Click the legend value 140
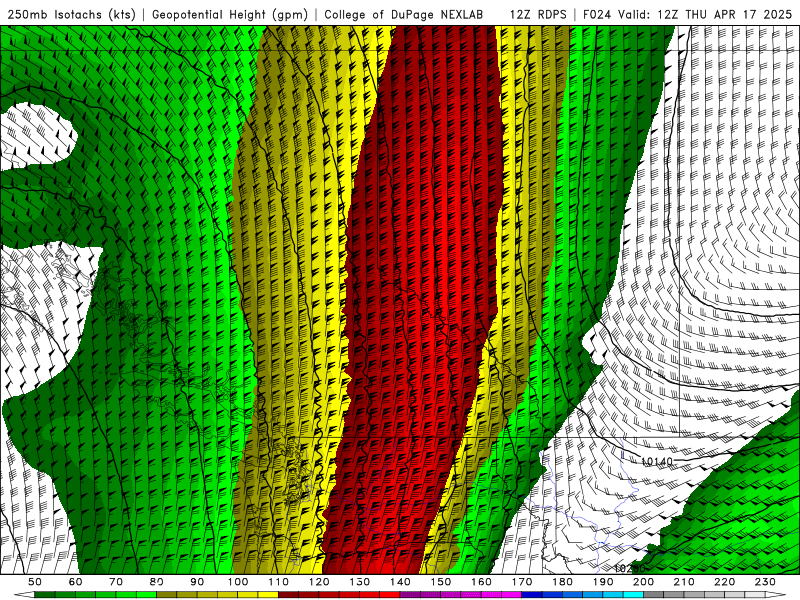The image size is (800, 600). pos(400,582)
